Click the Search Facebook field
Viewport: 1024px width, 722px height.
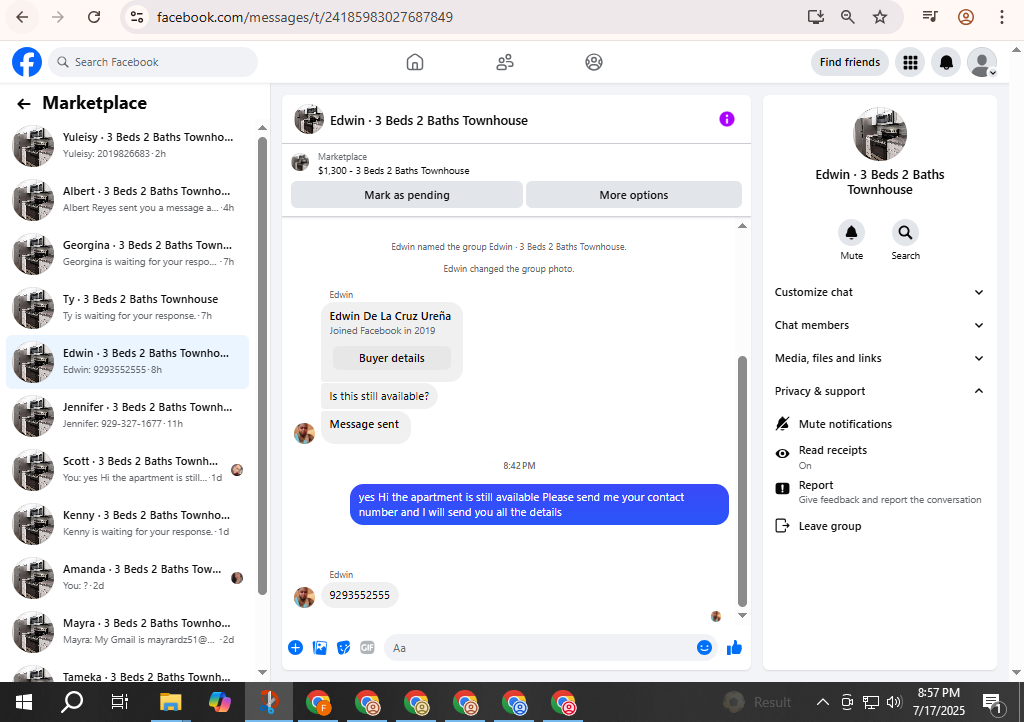coord(153,62)
